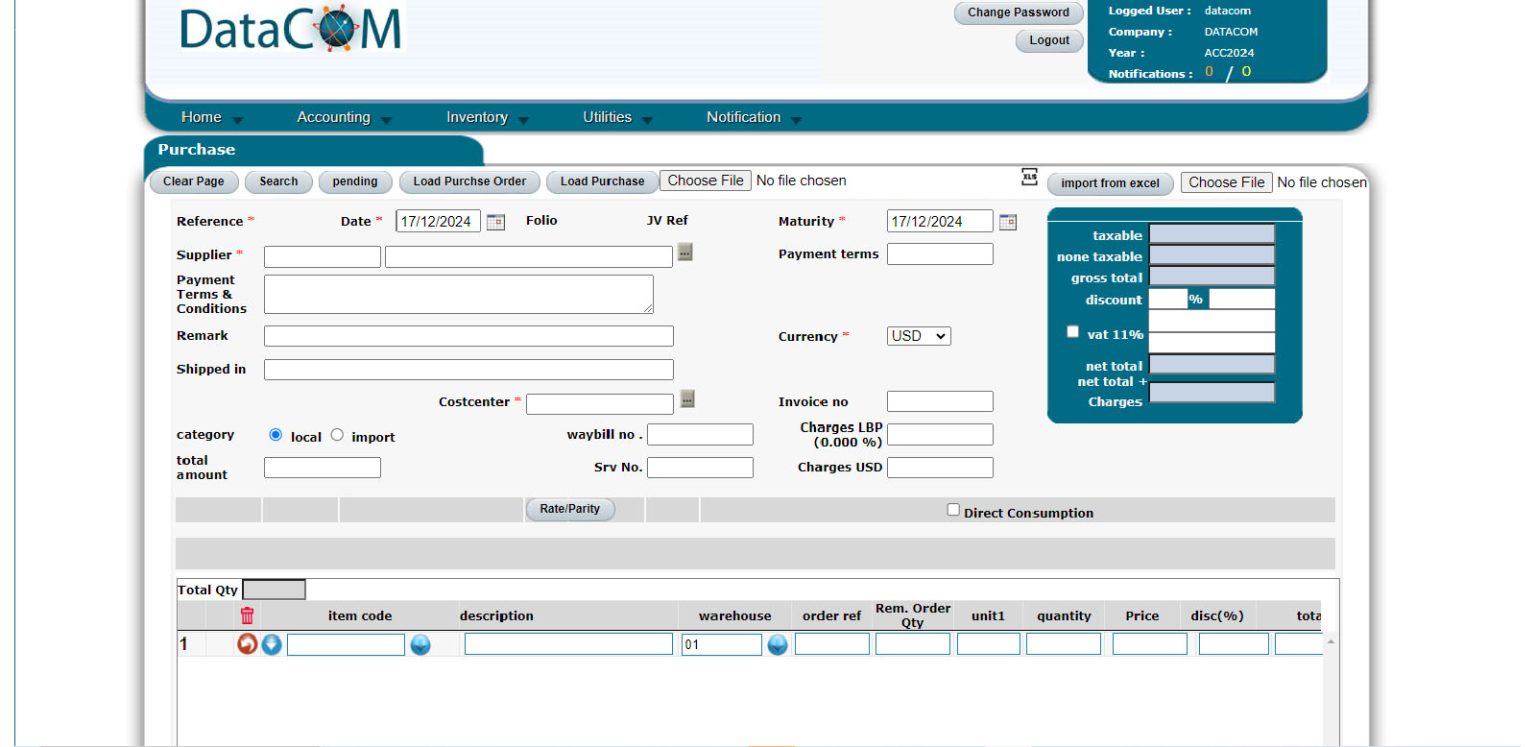The width and height of the screenshot is (1536, 747).
Task: Select the import category radio button
Action: [336, 434]
